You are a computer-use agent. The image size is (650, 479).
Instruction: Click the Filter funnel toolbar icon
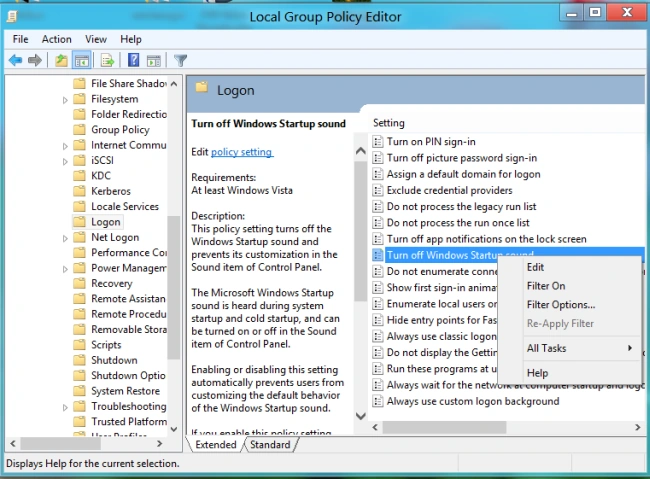coord(180,61)
